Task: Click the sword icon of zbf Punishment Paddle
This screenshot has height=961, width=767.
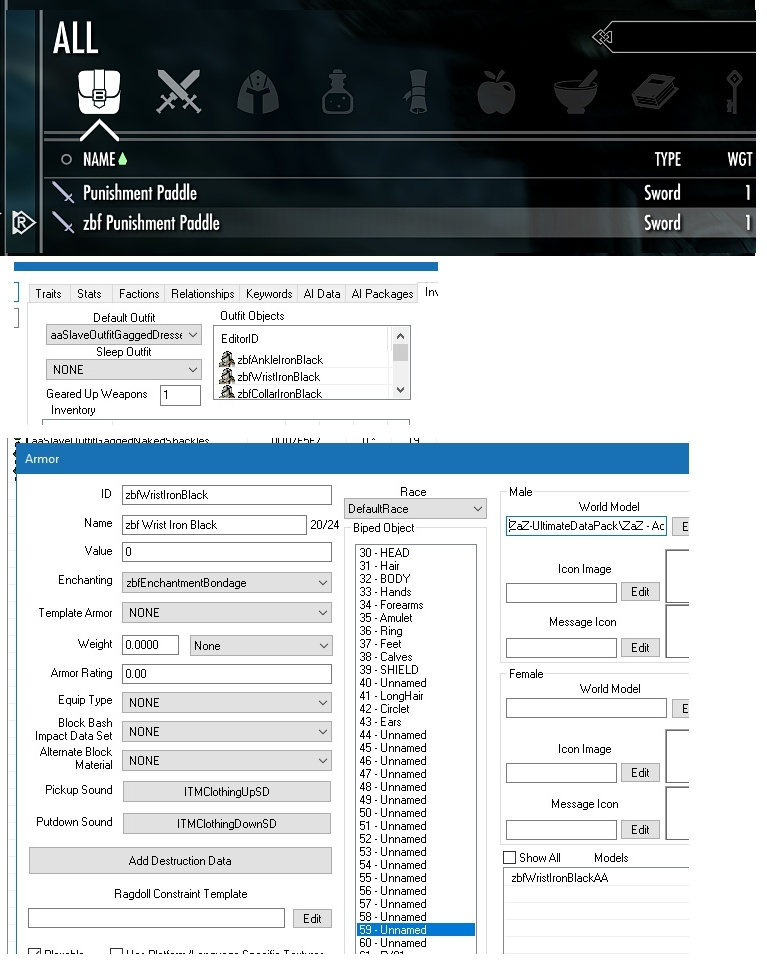Action: click(63, 222)
